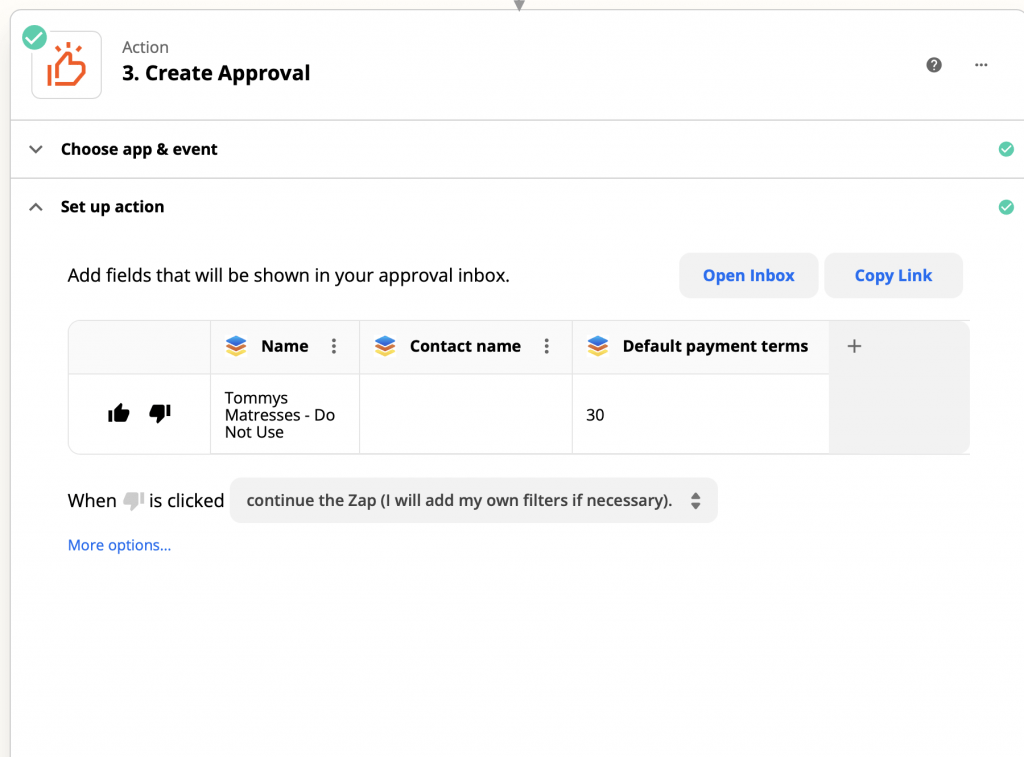Click the thumbs up approve icon
The width and height of the screenshot is (1024, 757).
[119, 413]
